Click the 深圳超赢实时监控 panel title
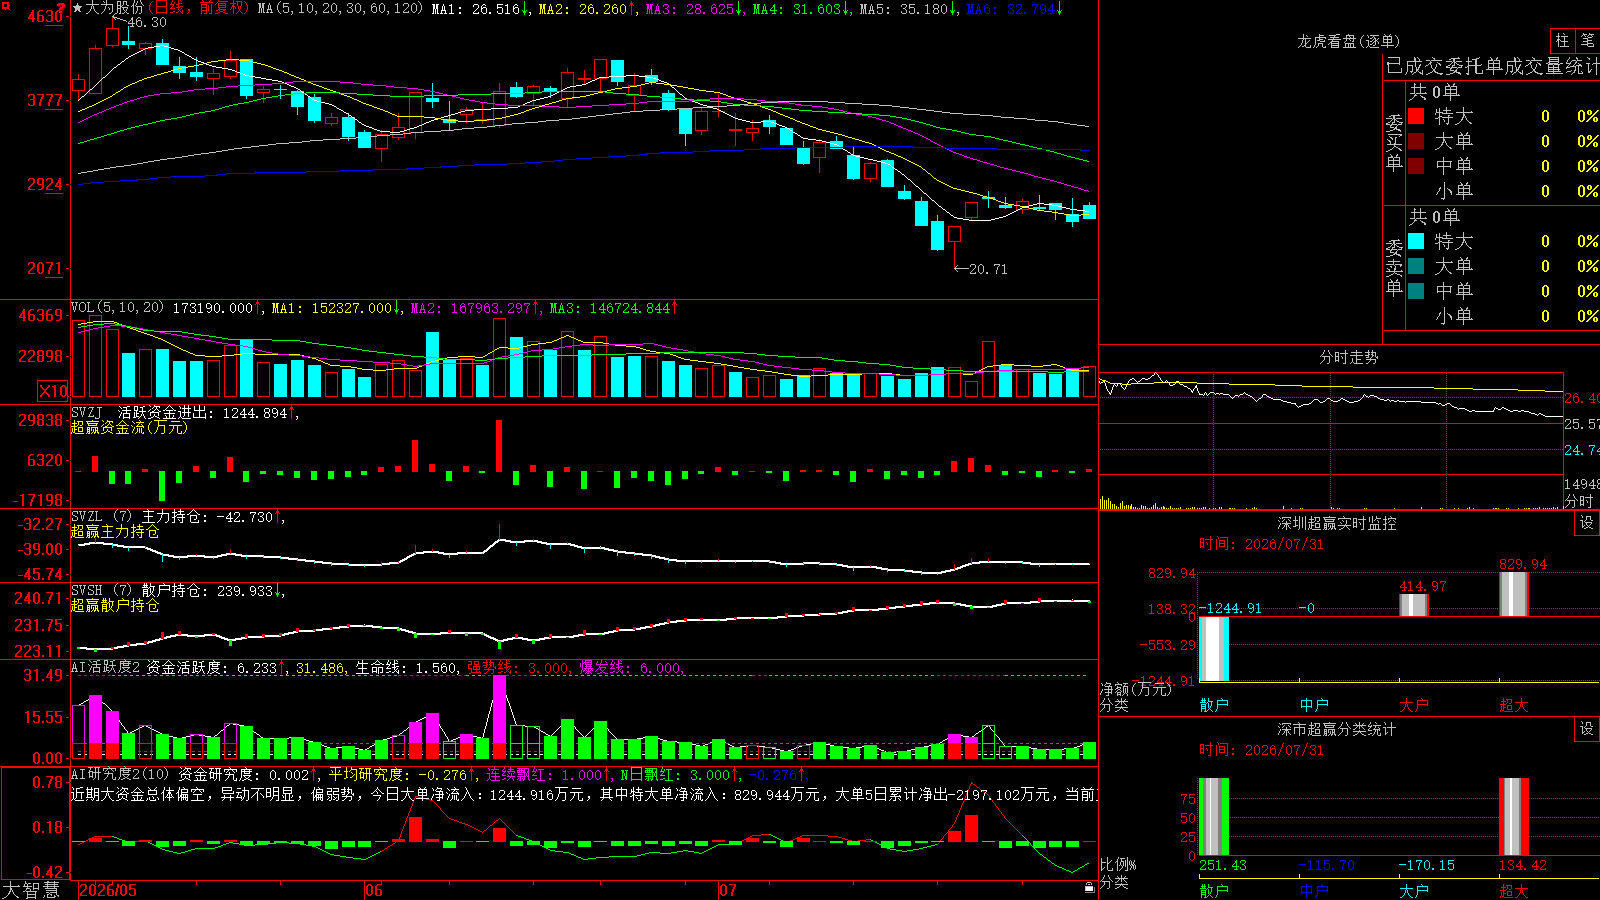 [x=1336, y=523]
